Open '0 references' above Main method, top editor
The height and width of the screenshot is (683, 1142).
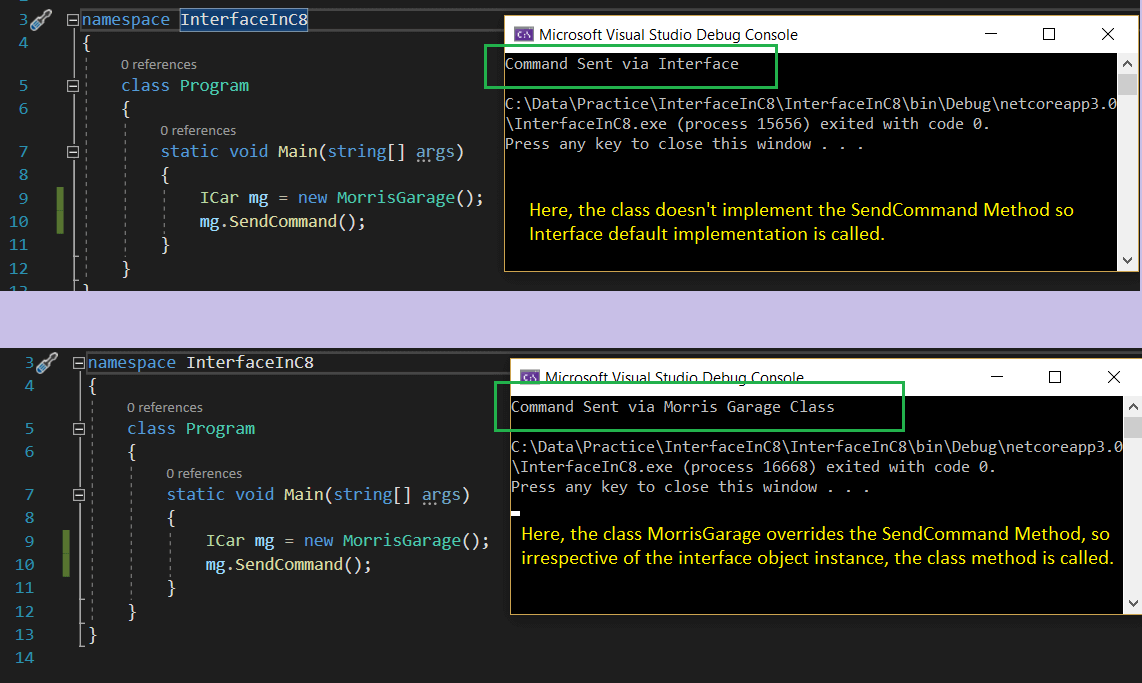(x=198, y=130)
